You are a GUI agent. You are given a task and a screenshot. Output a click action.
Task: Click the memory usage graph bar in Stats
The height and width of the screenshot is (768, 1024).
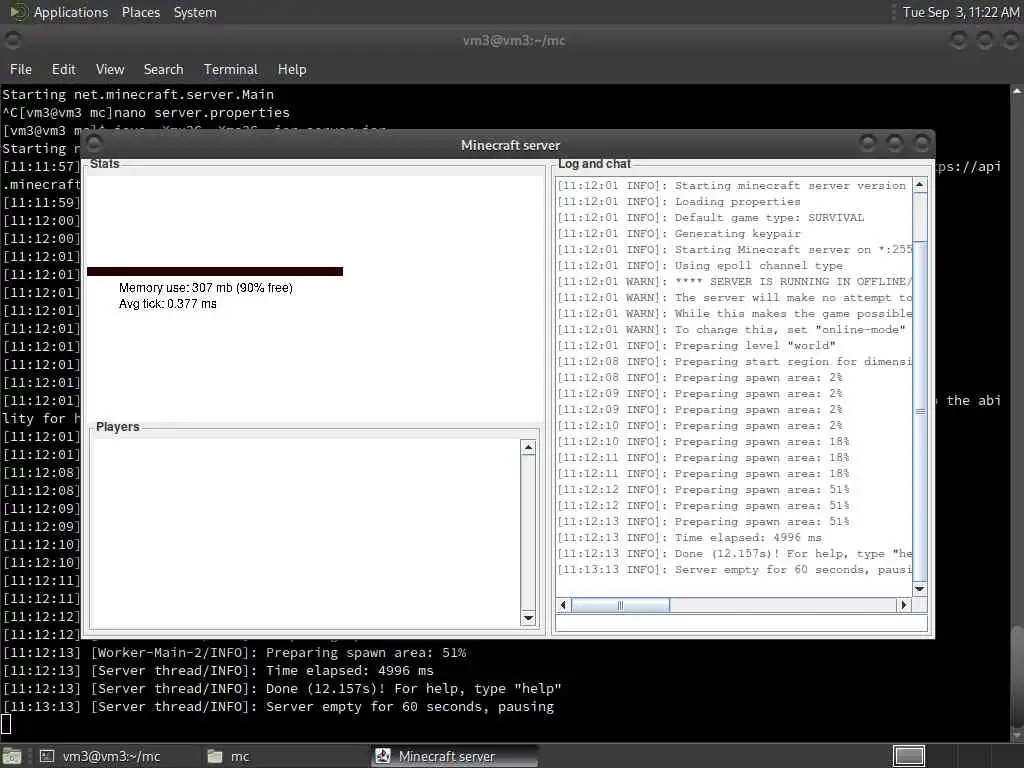(x=215, y=271)
